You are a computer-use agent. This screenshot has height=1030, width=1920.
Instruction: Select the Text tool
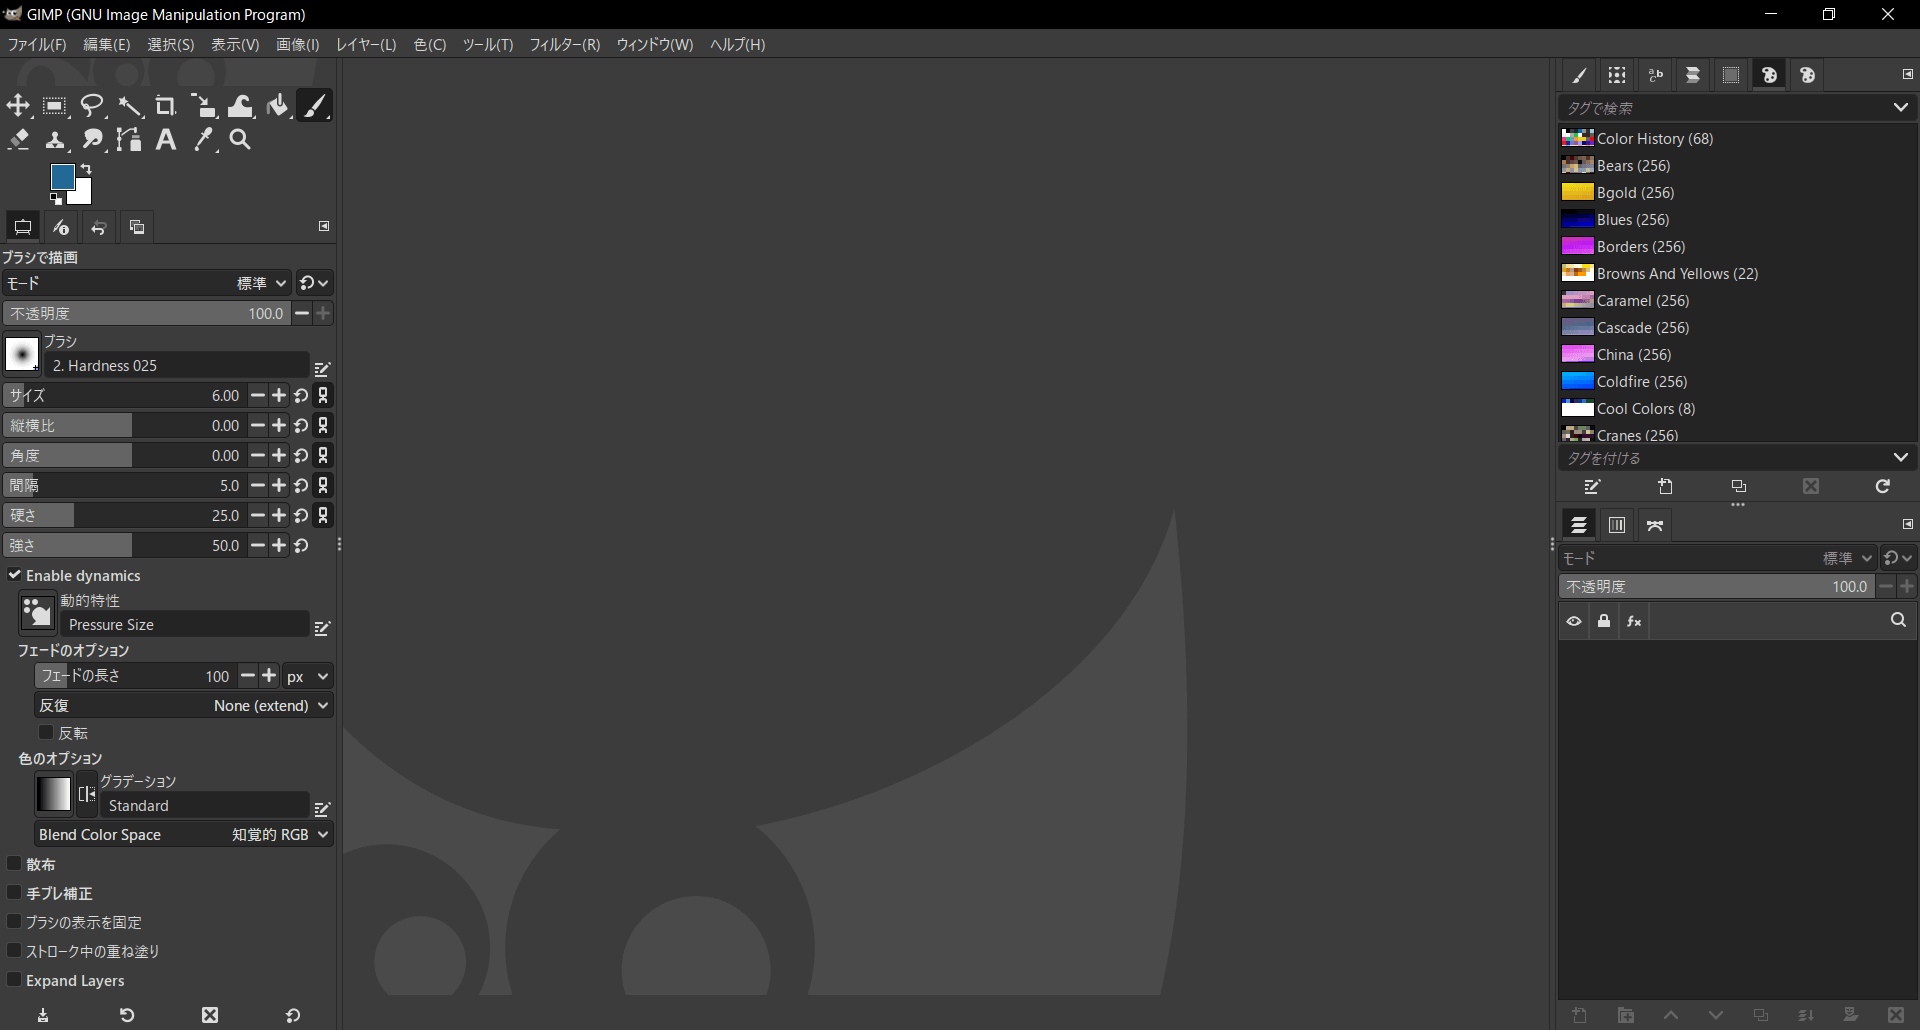pos(166,140)
